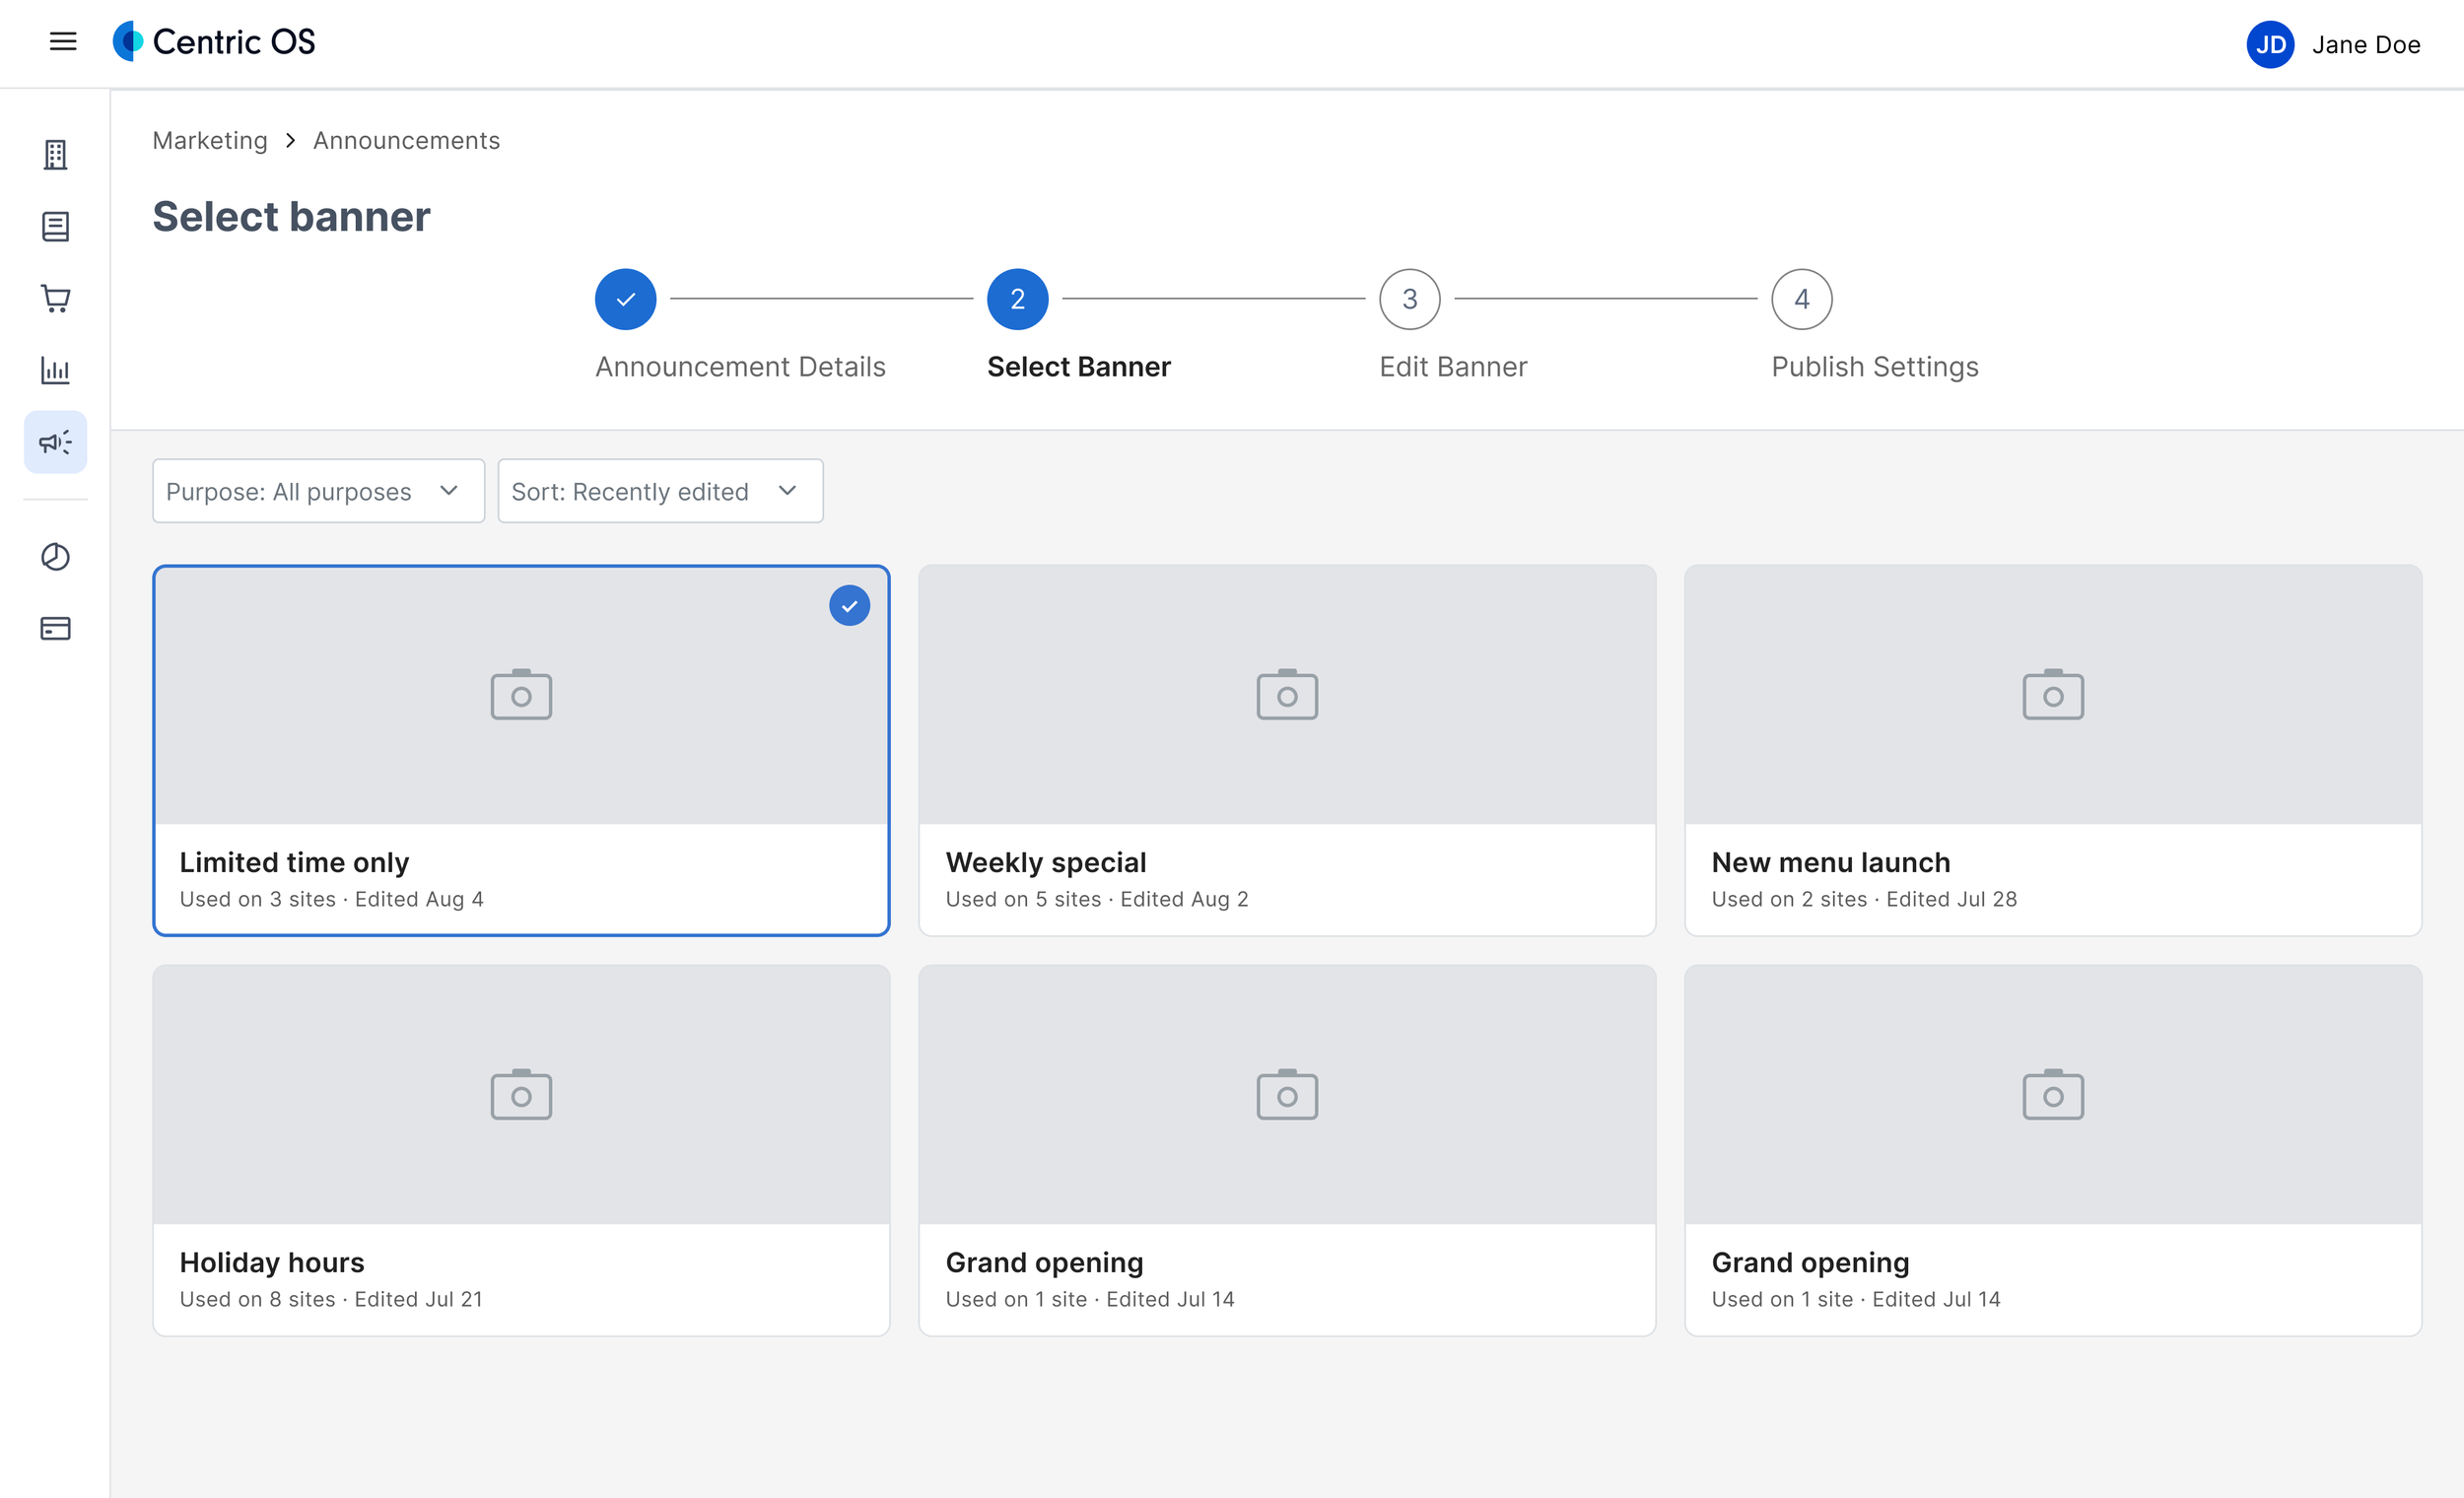Select the Limited time only banner thumbnail
The image size is (2464, 1498).
point(521,695)
